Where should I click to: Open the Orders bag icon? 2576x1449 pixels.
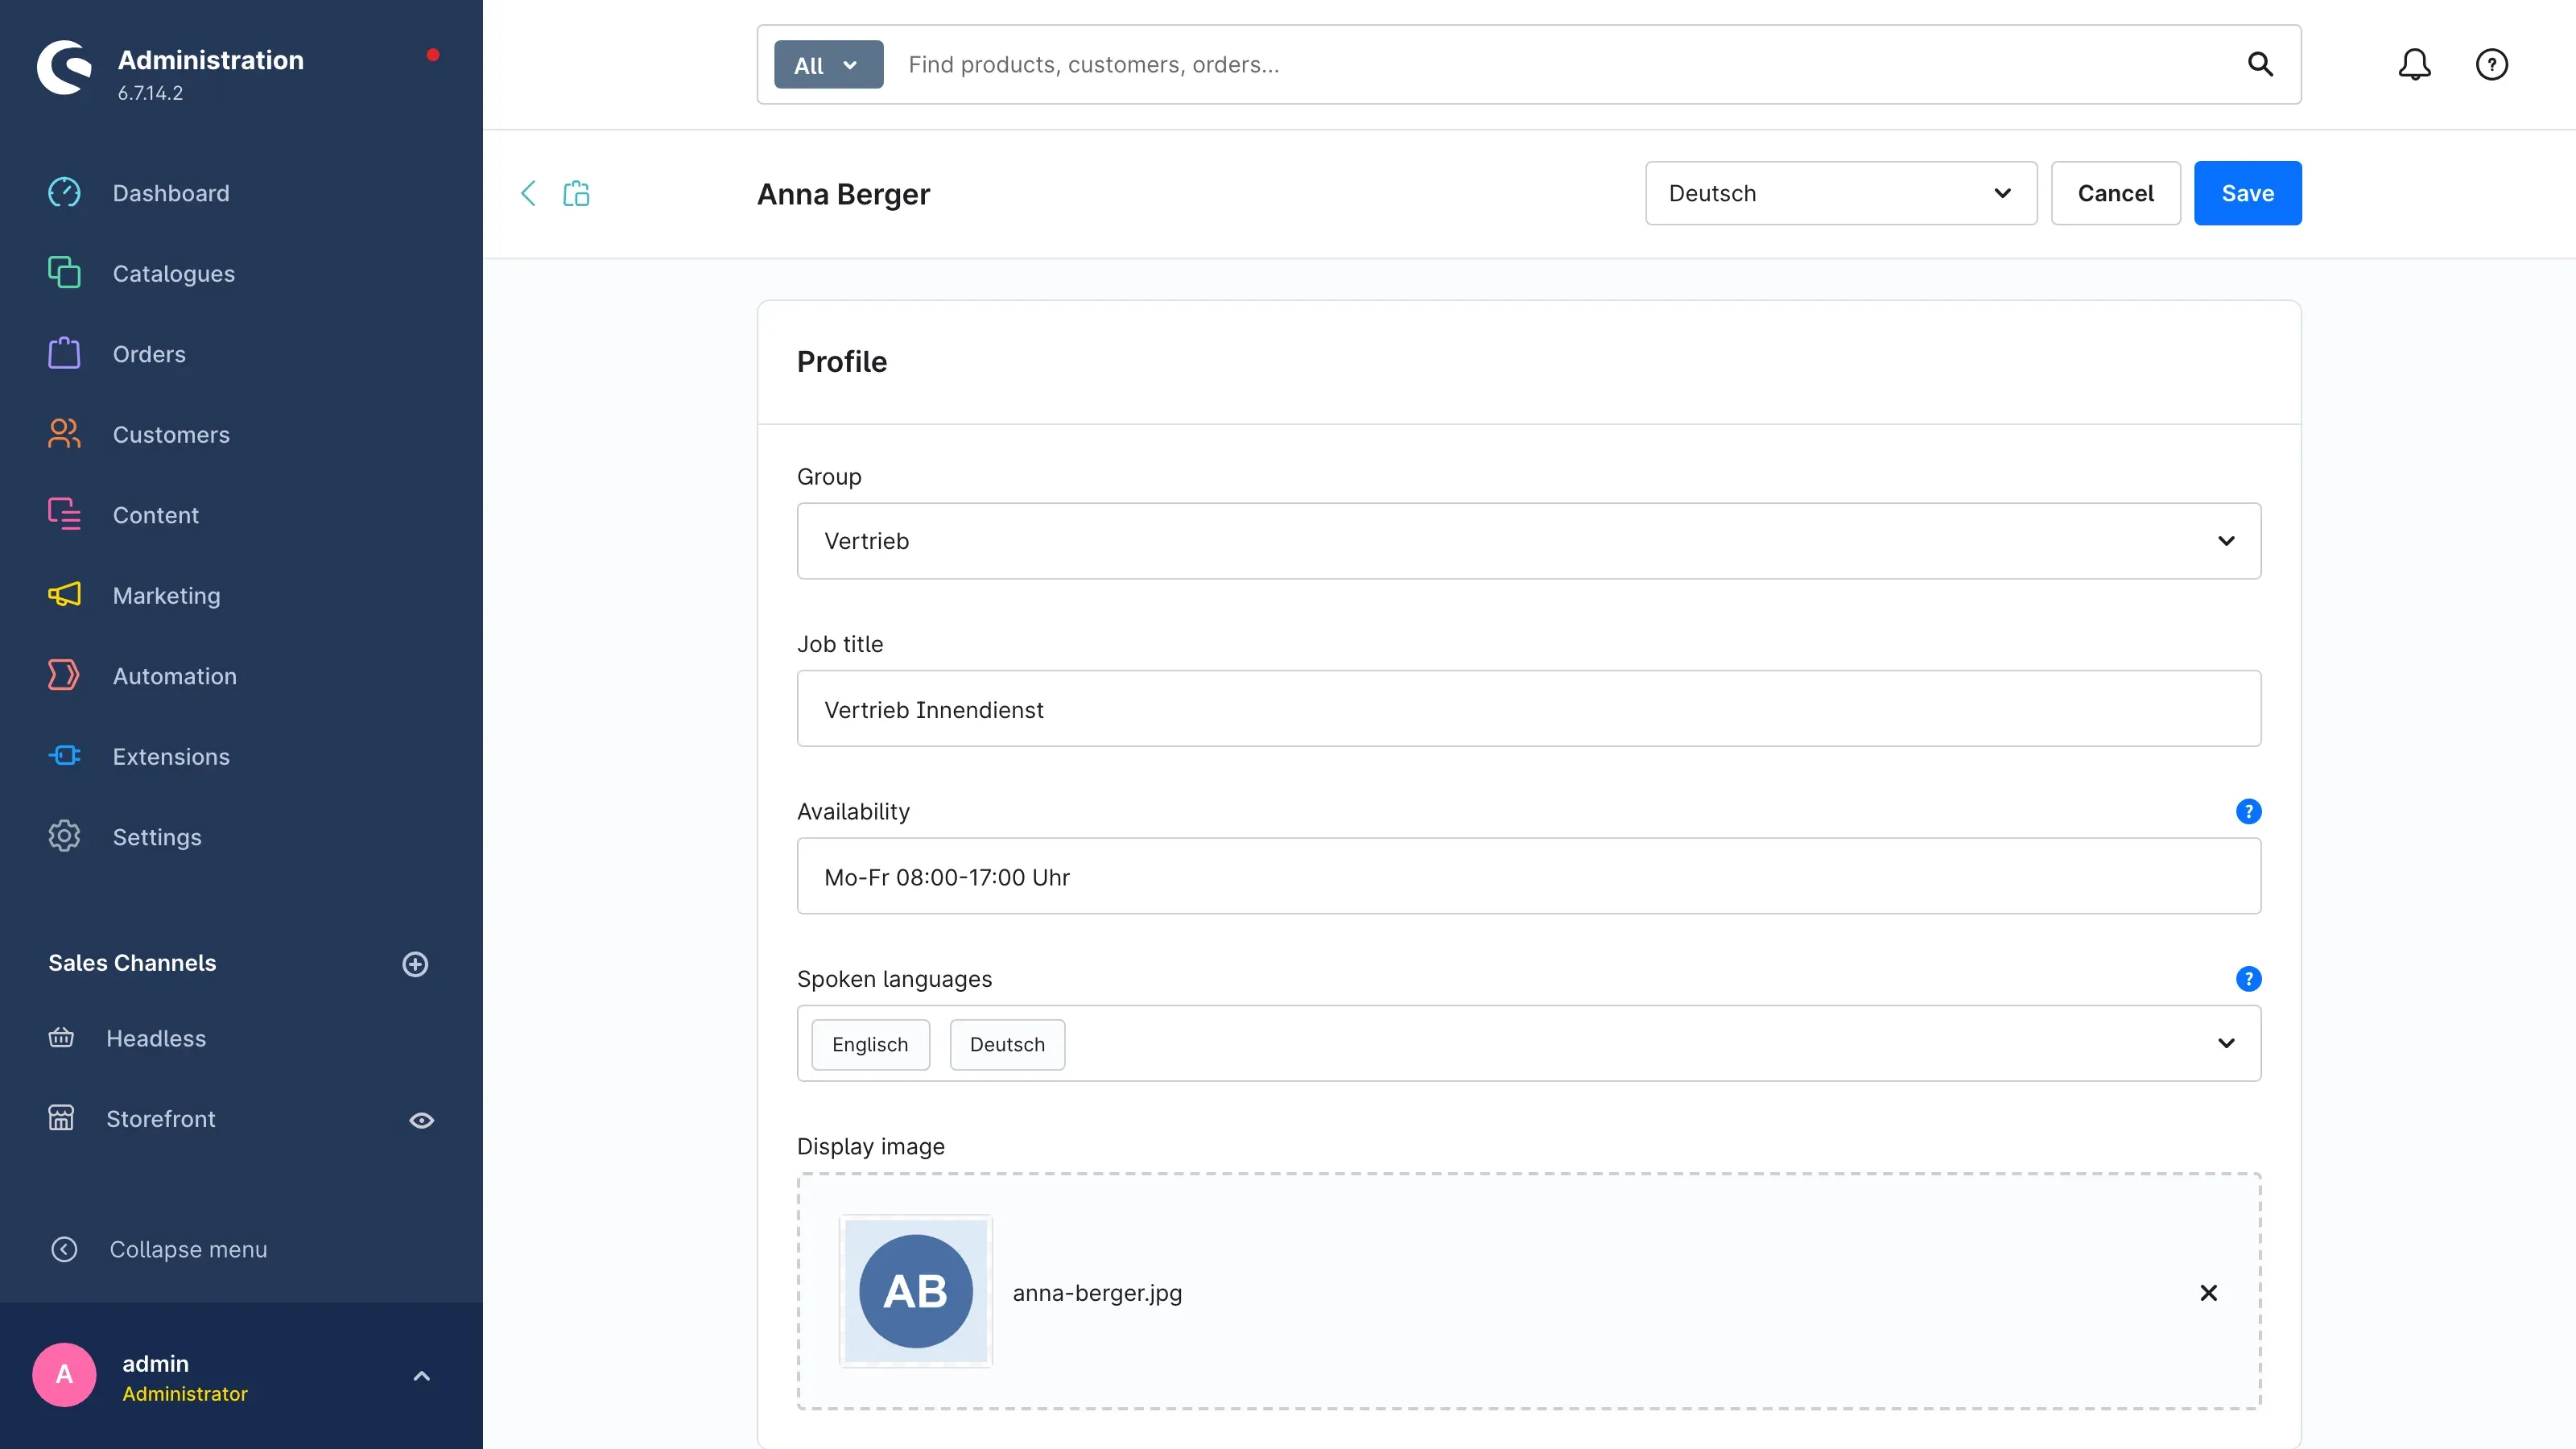tap(64, 353)
